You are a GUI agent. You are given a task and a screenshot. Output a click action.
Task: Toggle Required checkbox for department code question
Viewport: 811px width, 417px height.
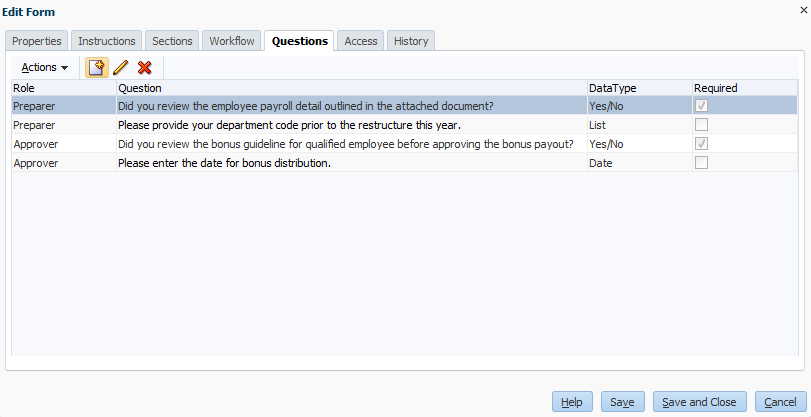[x=701, y=125]
